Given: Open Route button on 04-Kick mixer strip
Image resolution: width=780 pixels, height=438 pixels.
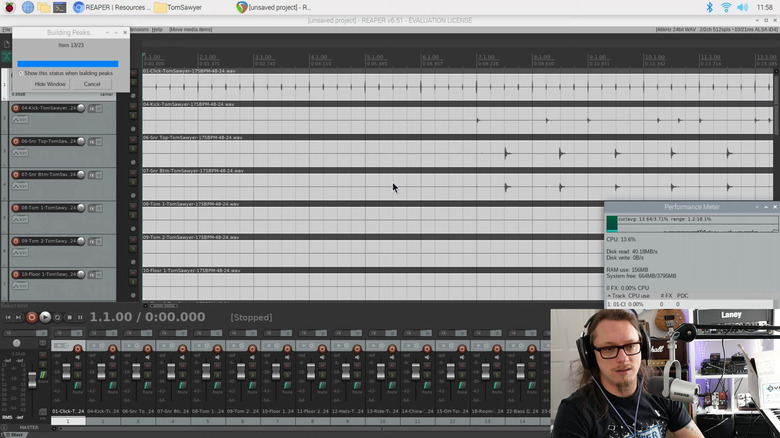Looking at the screenshot, I should click(112, 386).
